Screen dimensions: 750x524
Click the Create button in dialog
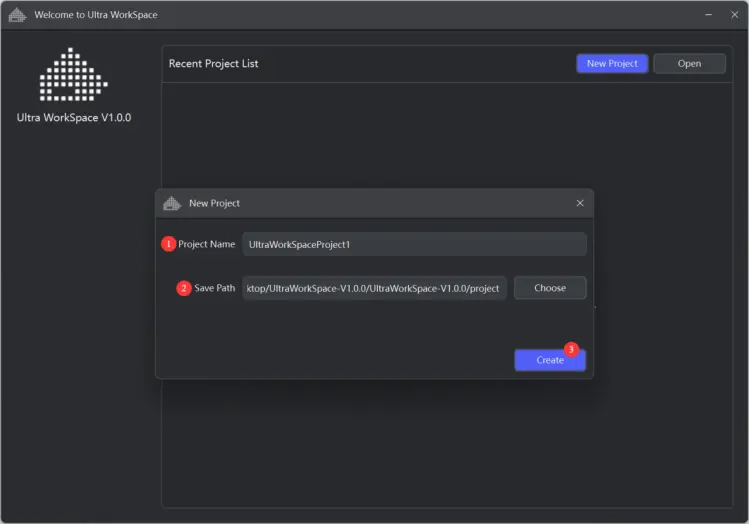point(550,360)
